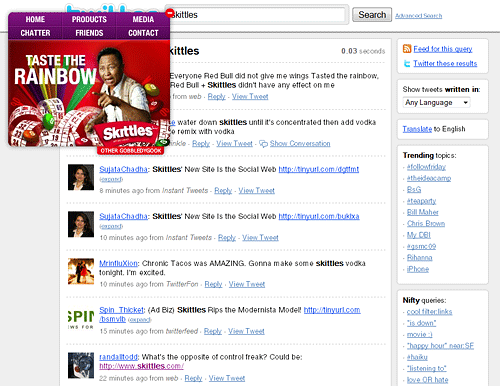Open the #gsmc09 trending topic
Screen dimensions: 500x386
pyautogui.click(x=421, y=246)
